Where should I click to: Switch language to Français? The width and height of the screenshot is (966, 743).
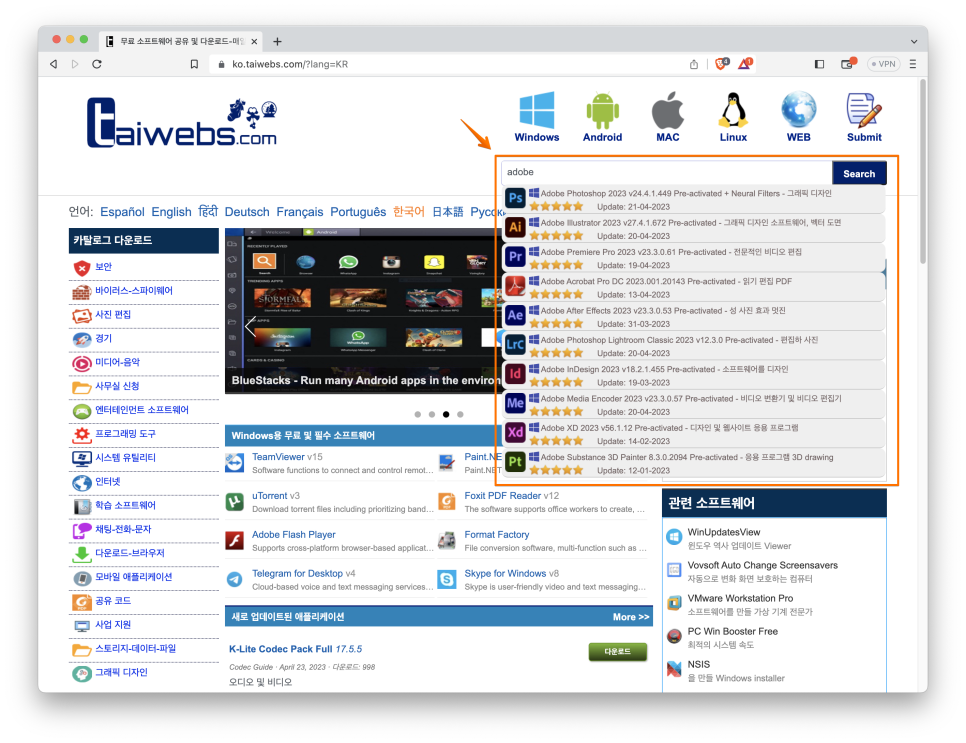pos(299,212)
